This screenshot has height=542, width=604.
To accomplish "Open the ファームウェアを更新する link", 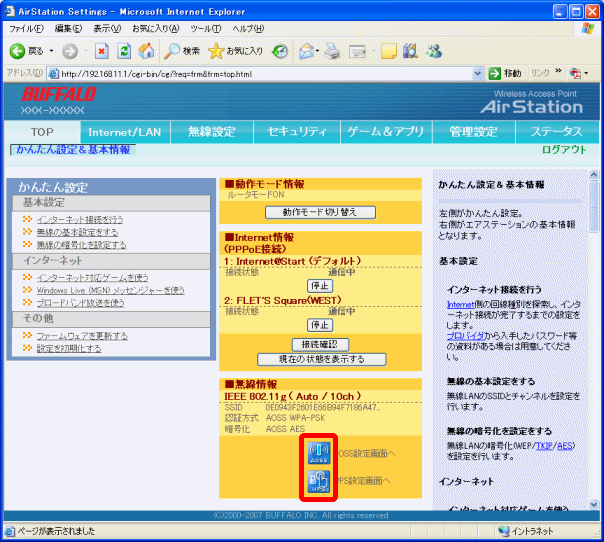I will [82, 335].
